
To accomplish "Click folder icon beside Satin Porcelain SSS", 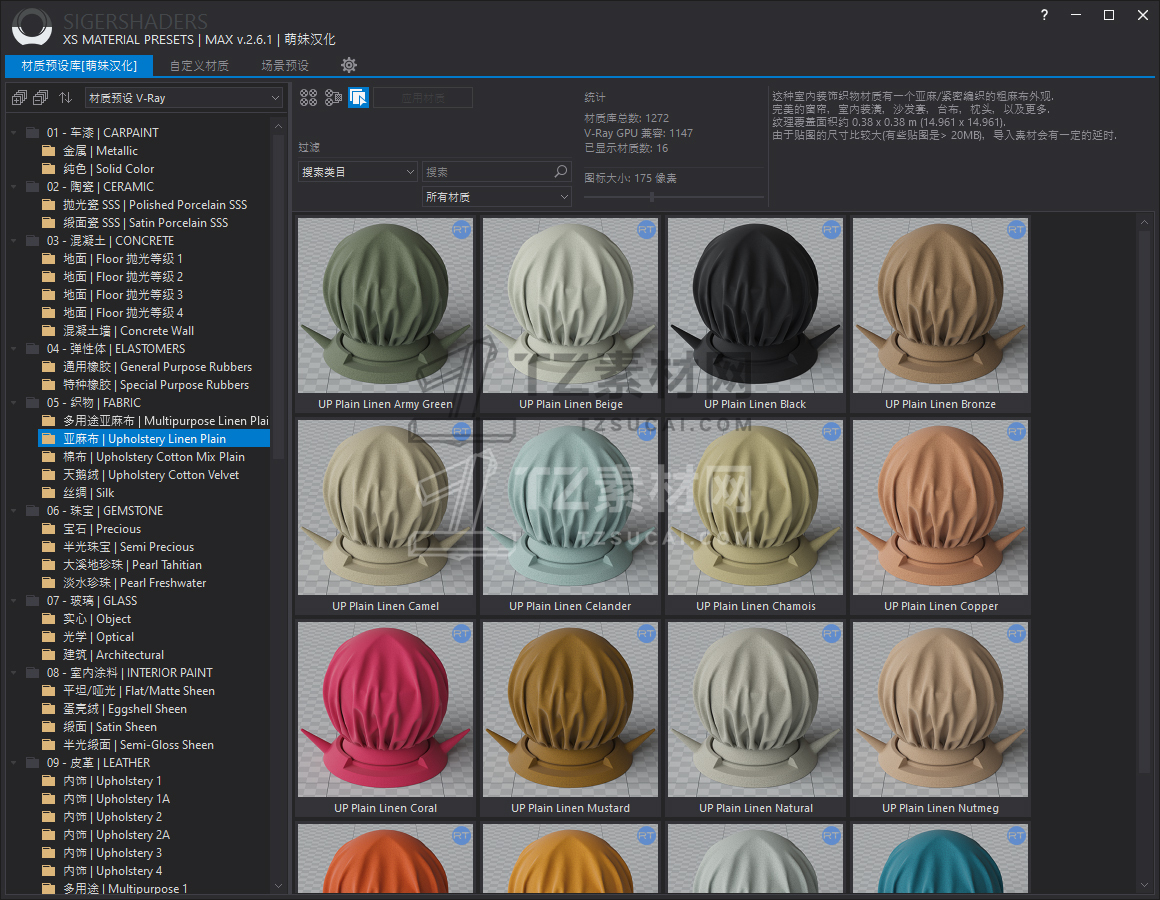I will click(49, 223).
